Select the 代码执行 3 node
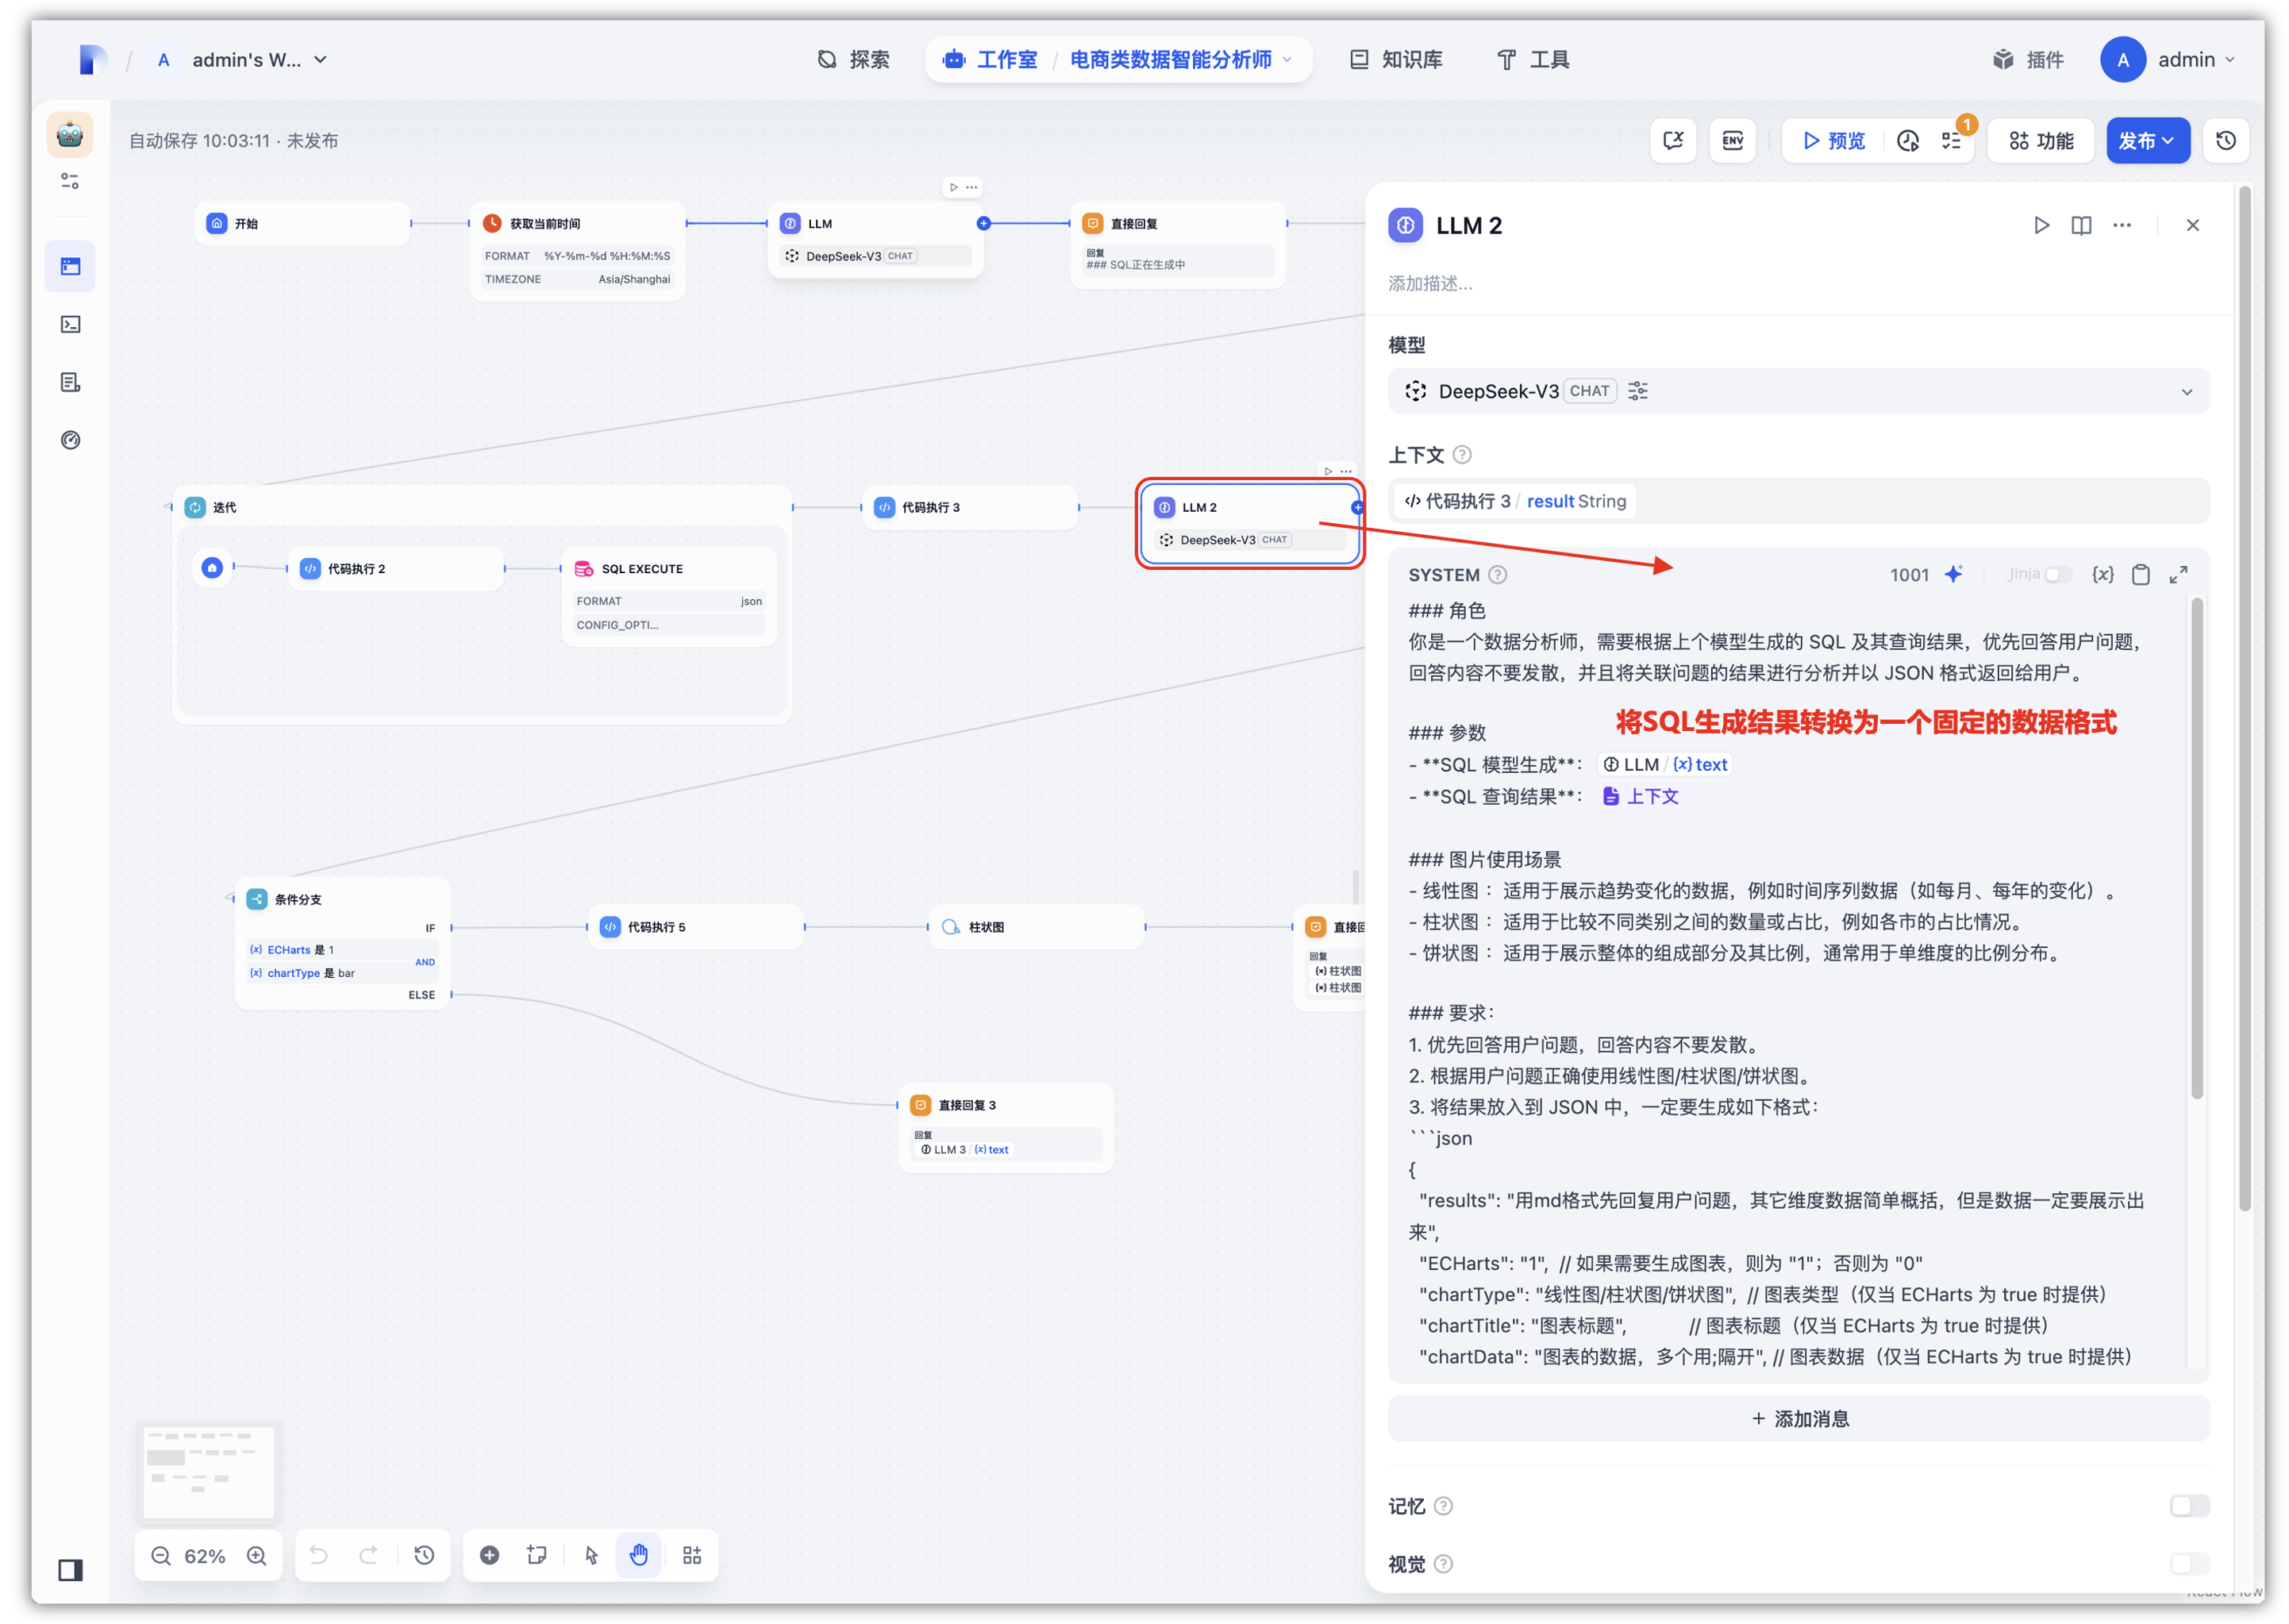This screenshot has height=1624, width=2289. pos(969,508)
